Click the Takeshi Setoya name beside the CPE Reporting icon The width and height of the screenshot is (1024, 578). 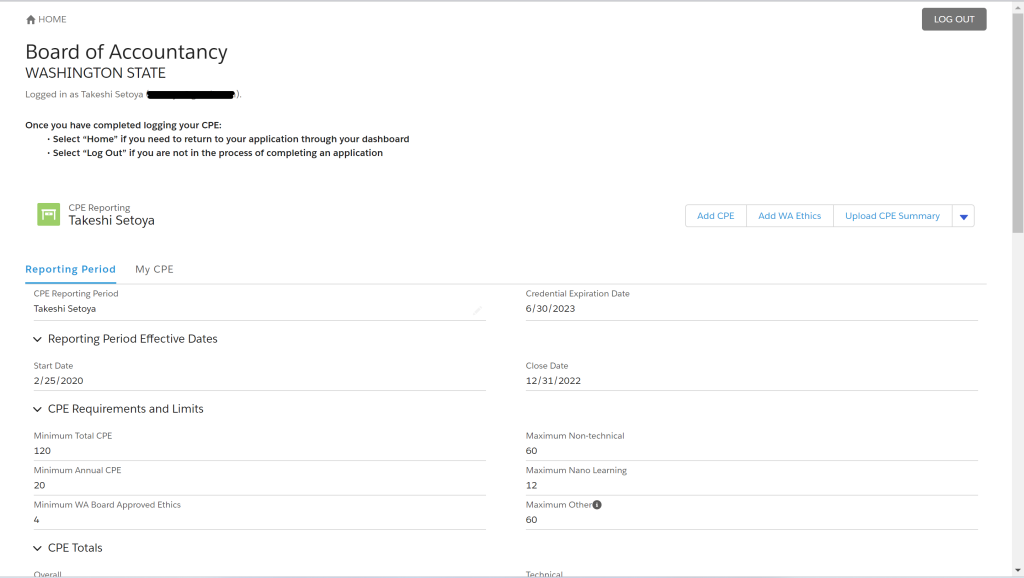coord(112,221)
